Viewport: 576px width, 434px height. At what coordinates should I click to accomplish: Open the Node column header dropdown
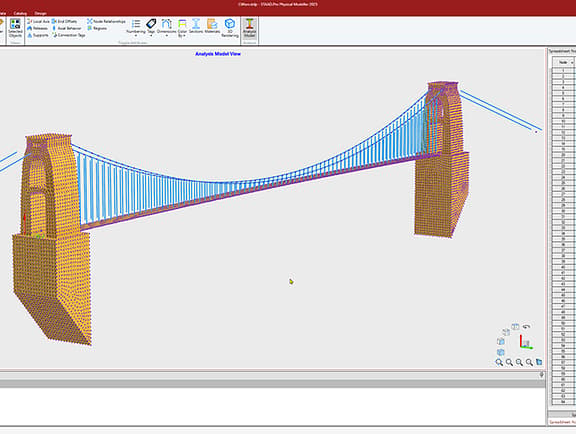[572, 62]
